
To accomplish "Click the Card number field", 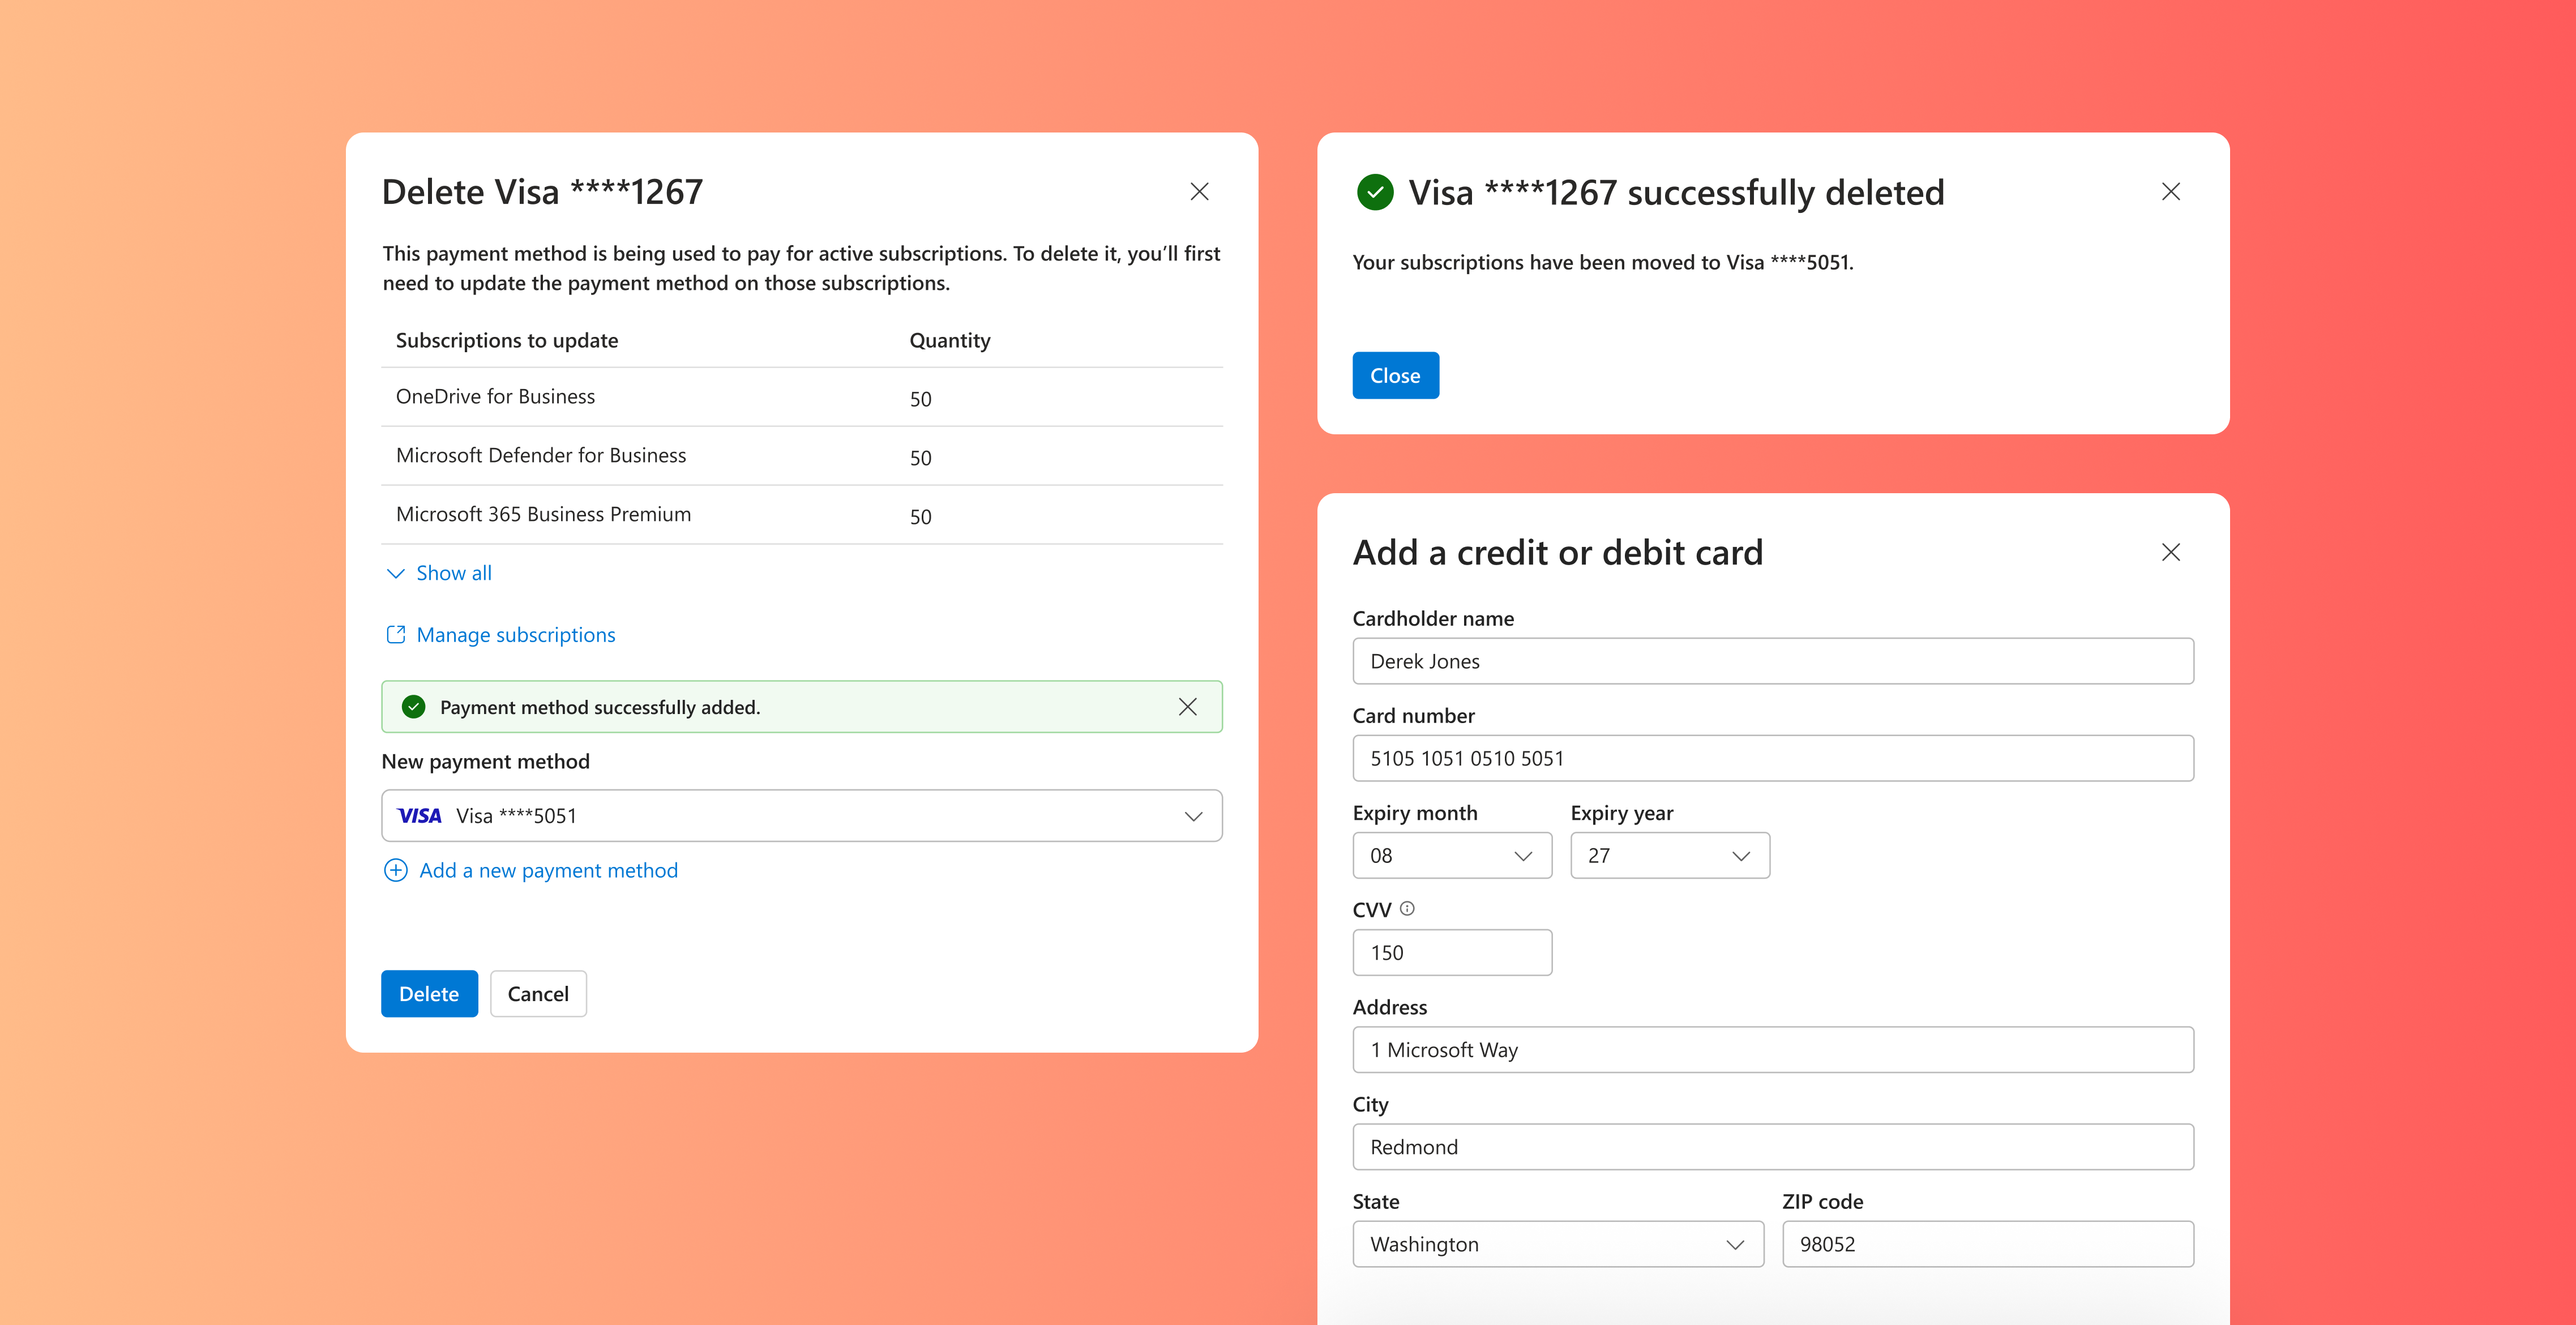I will [x=1773, y=758].
